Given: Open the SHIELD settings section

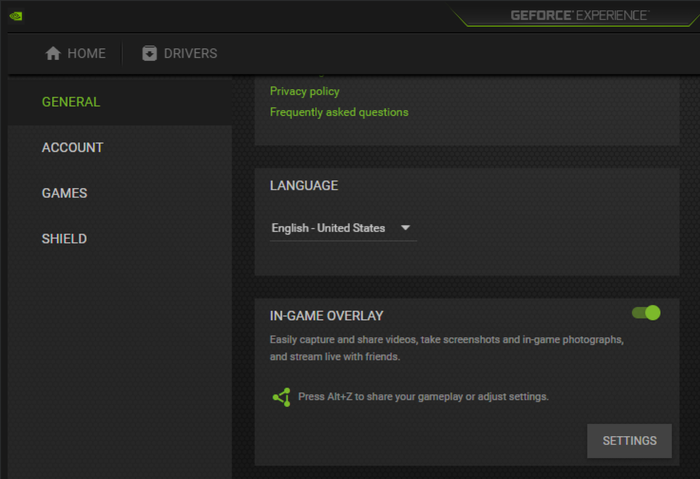Looking at the screenshot, I should pos(120,238).
